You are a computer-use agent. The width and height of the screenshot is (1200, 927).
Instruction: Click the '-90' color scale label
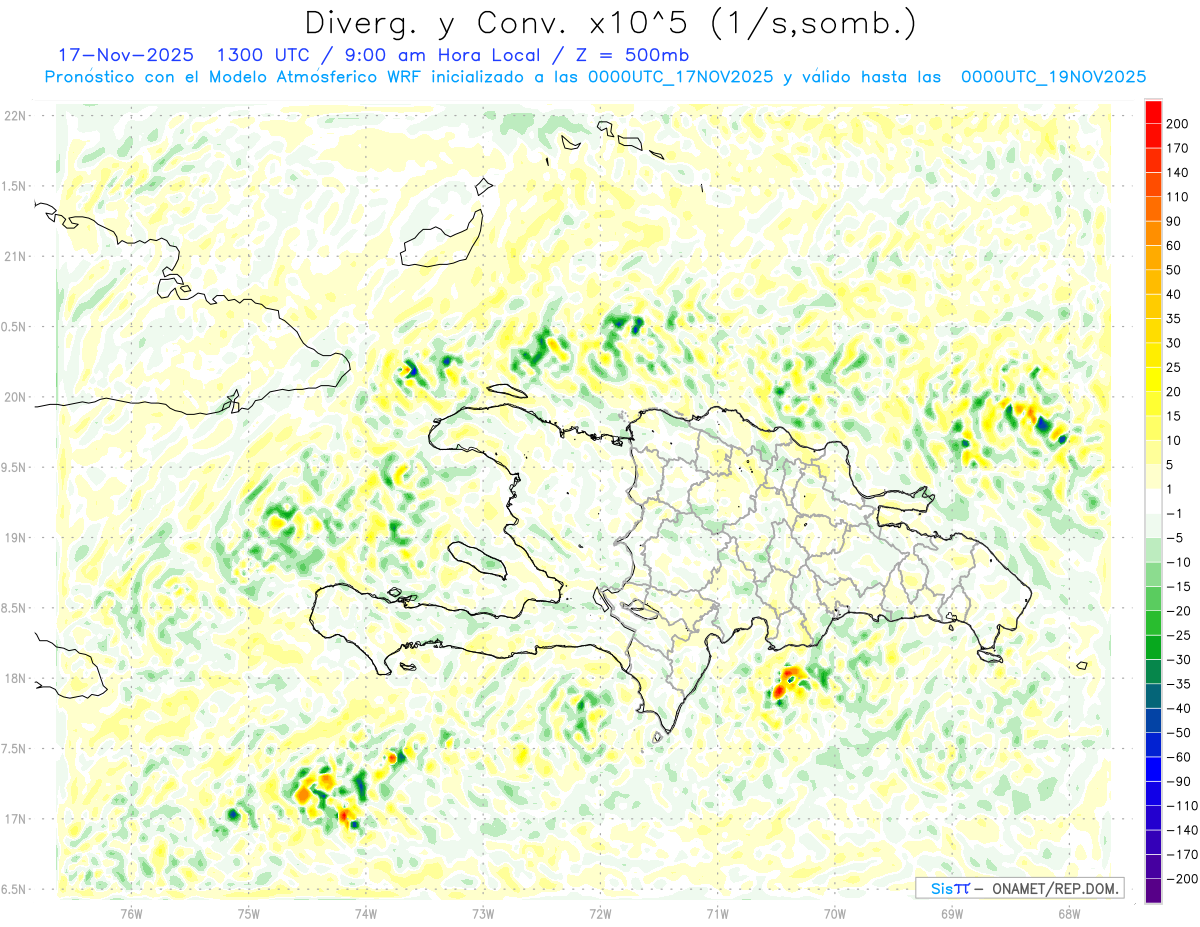coord(1178,782)
